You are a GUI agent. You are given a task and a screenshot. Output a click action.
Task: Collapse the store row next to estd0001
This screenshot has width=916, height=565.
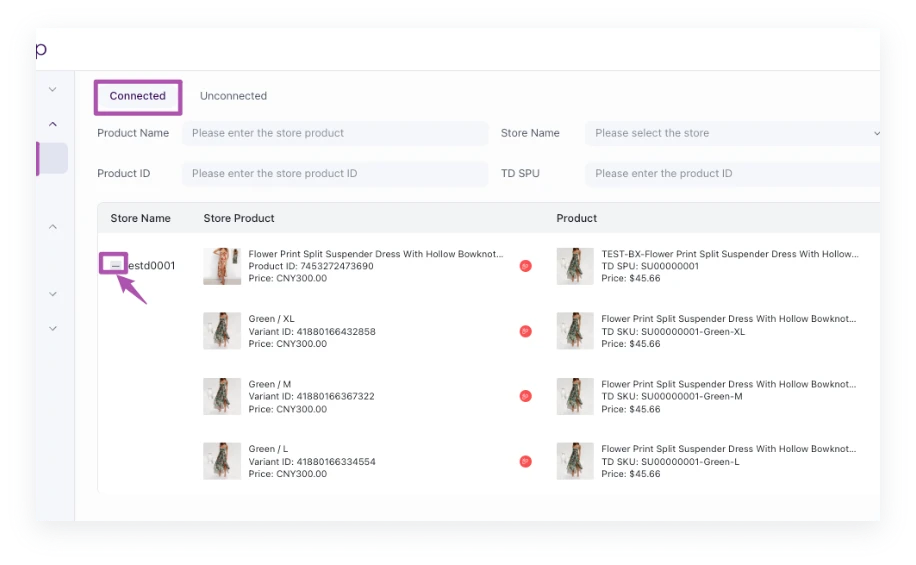(x=115, y=263)
